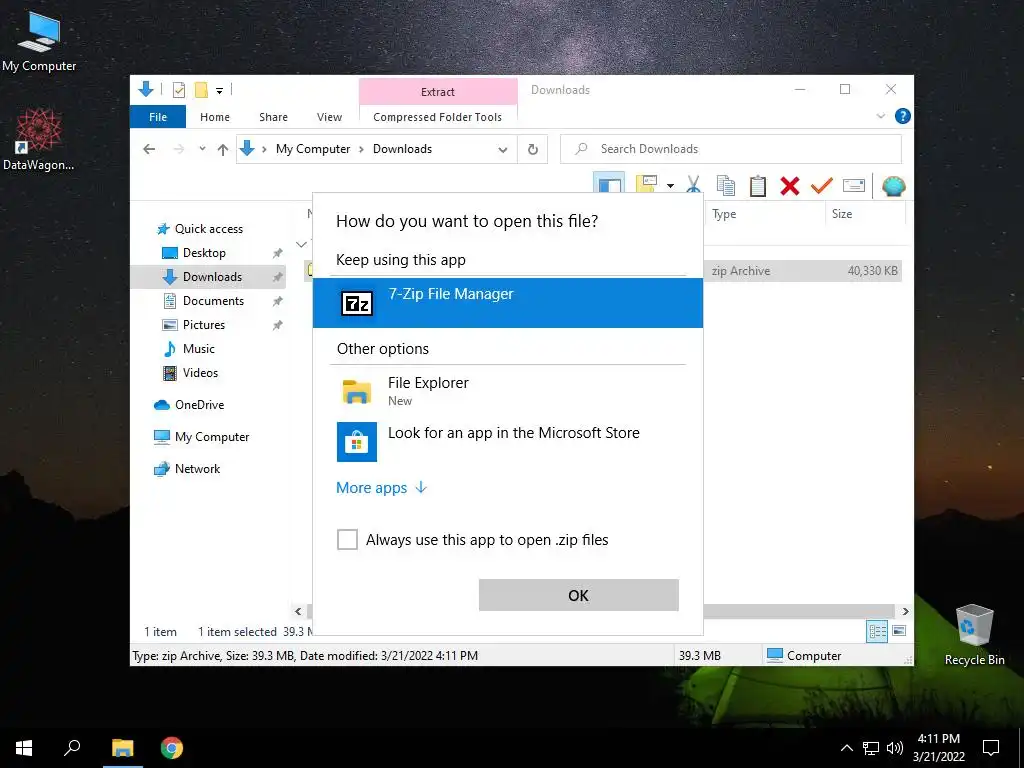
Task: Open My Computer desktop icon
Action: tap(39, 42)
